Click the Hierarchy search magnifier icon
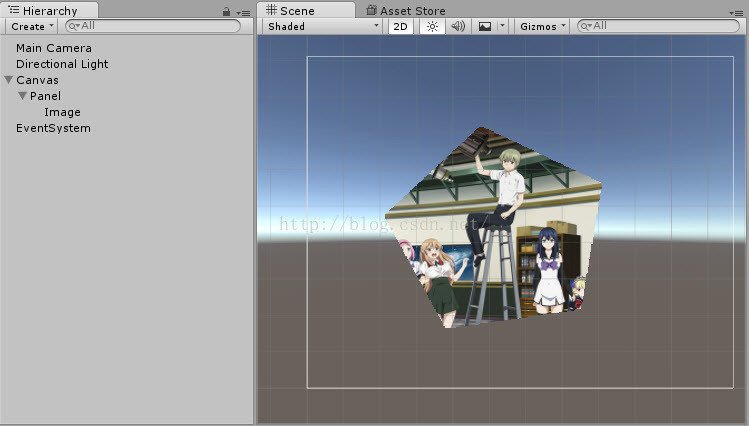This screenshot has width=749, height=426. point(74,26)
